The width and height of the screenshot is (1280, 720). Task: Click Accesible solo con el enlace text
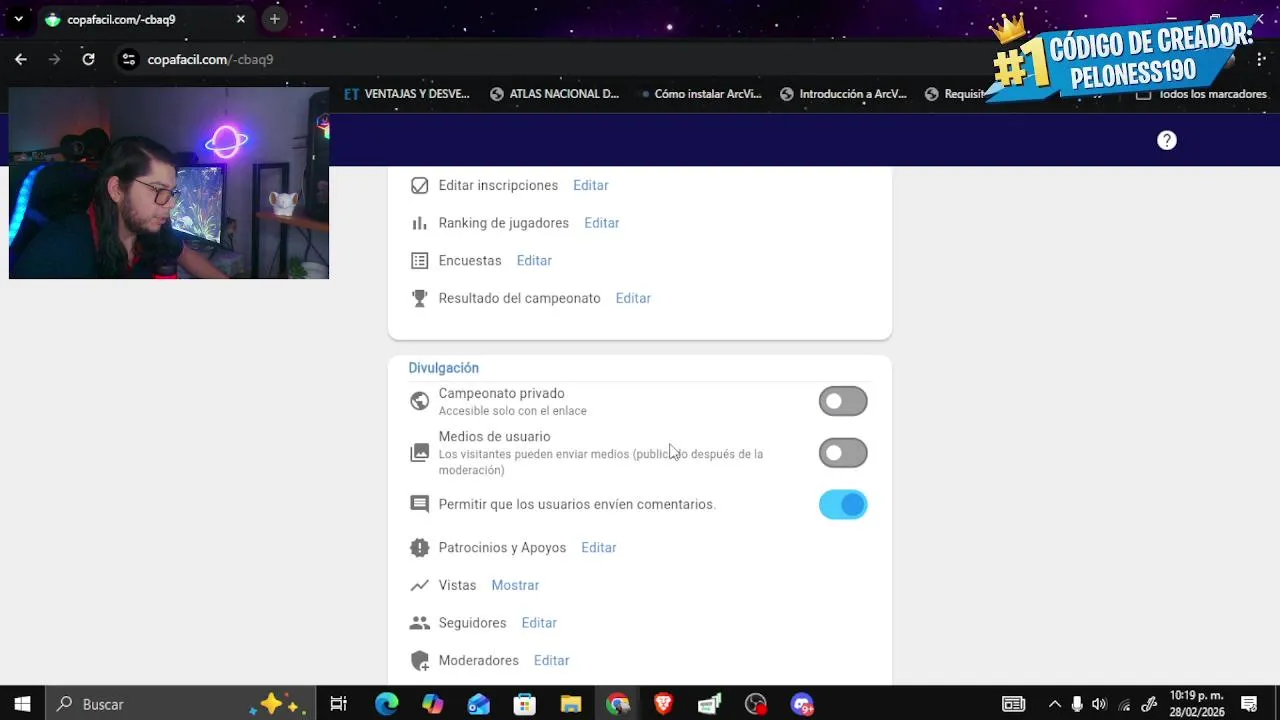[512, 411]
